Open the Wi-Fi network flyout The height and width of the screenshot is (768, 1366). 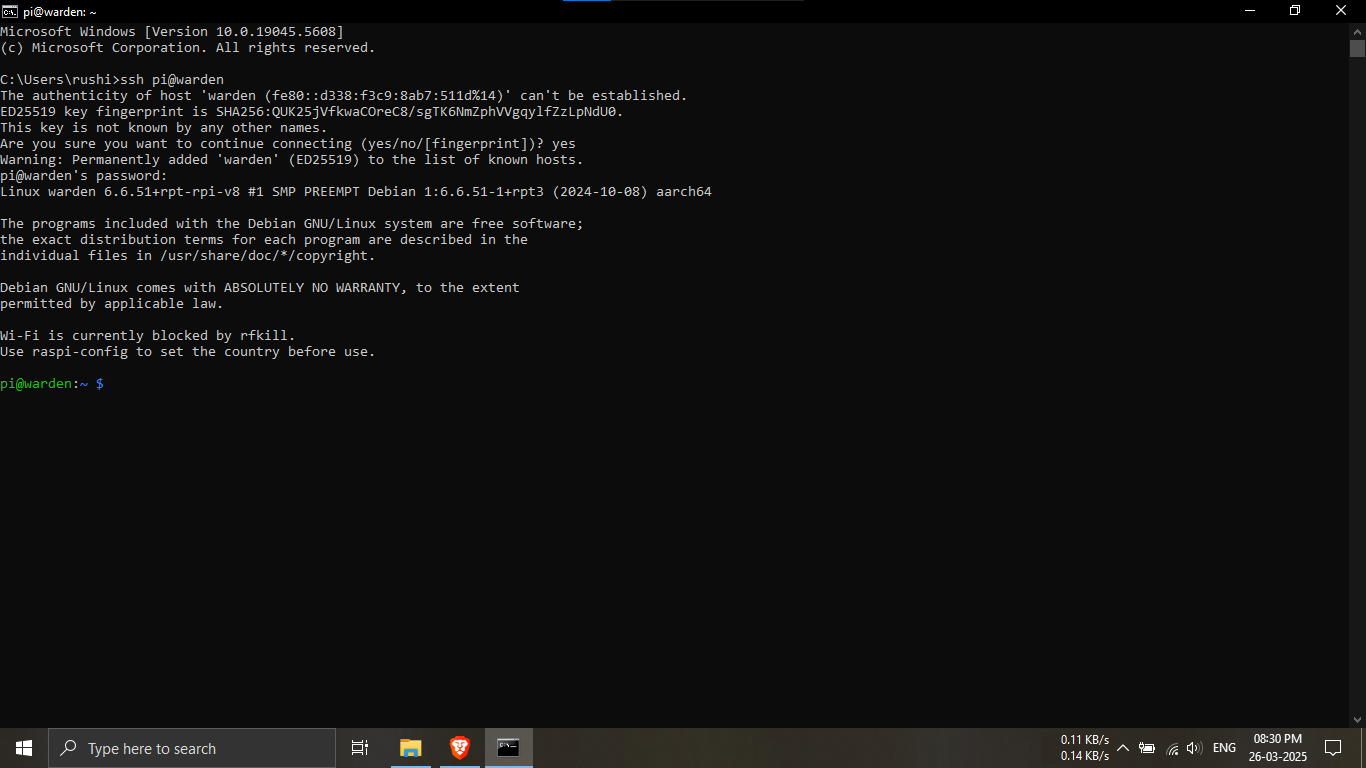(x=1172, y=748)
